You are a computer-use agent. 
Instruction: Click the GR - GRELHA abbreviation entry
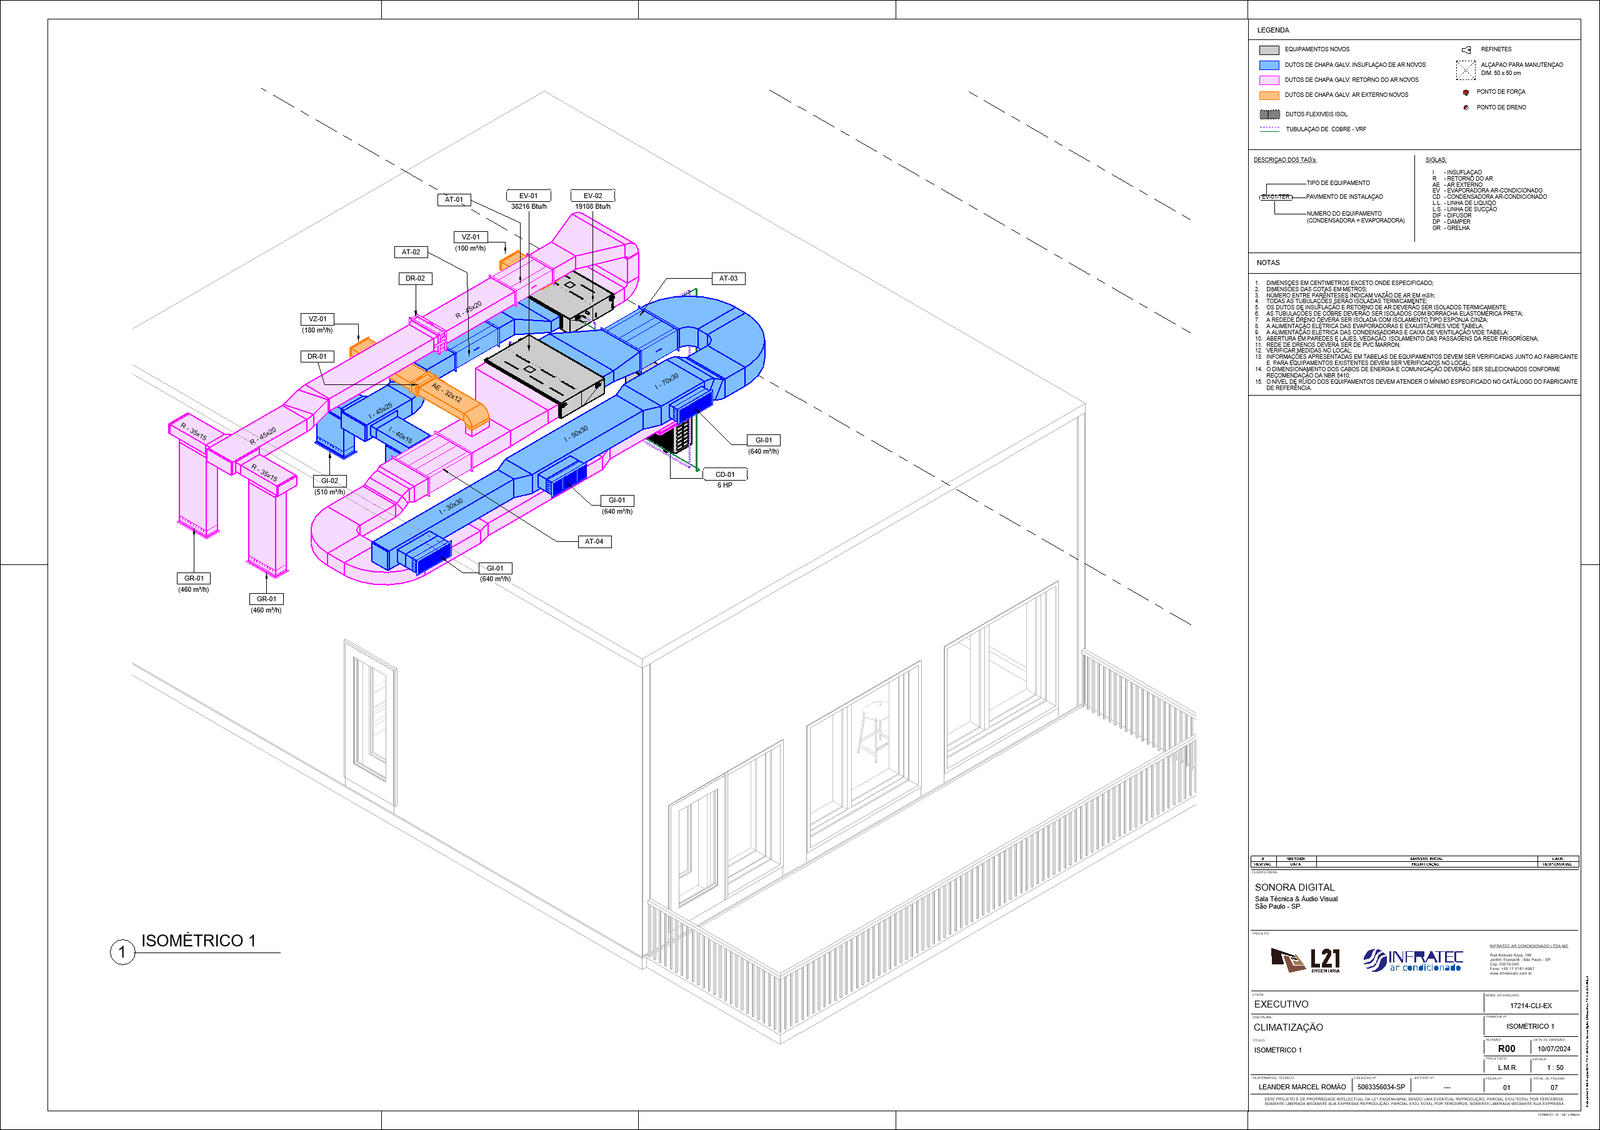pos(1451,228)
